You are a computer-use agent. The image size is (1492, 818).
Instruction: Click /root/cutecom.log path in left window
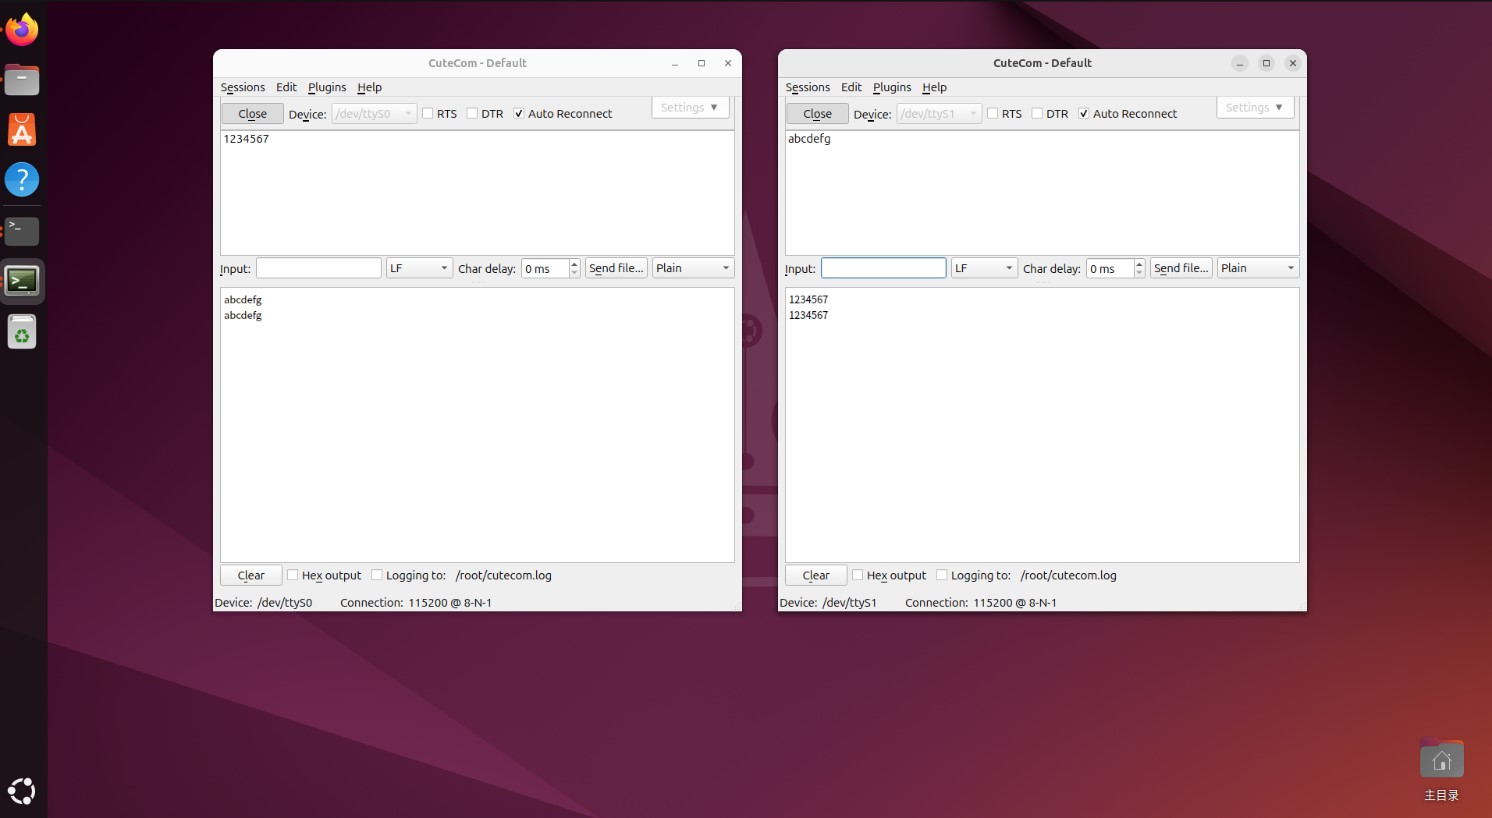pos(503,575)
